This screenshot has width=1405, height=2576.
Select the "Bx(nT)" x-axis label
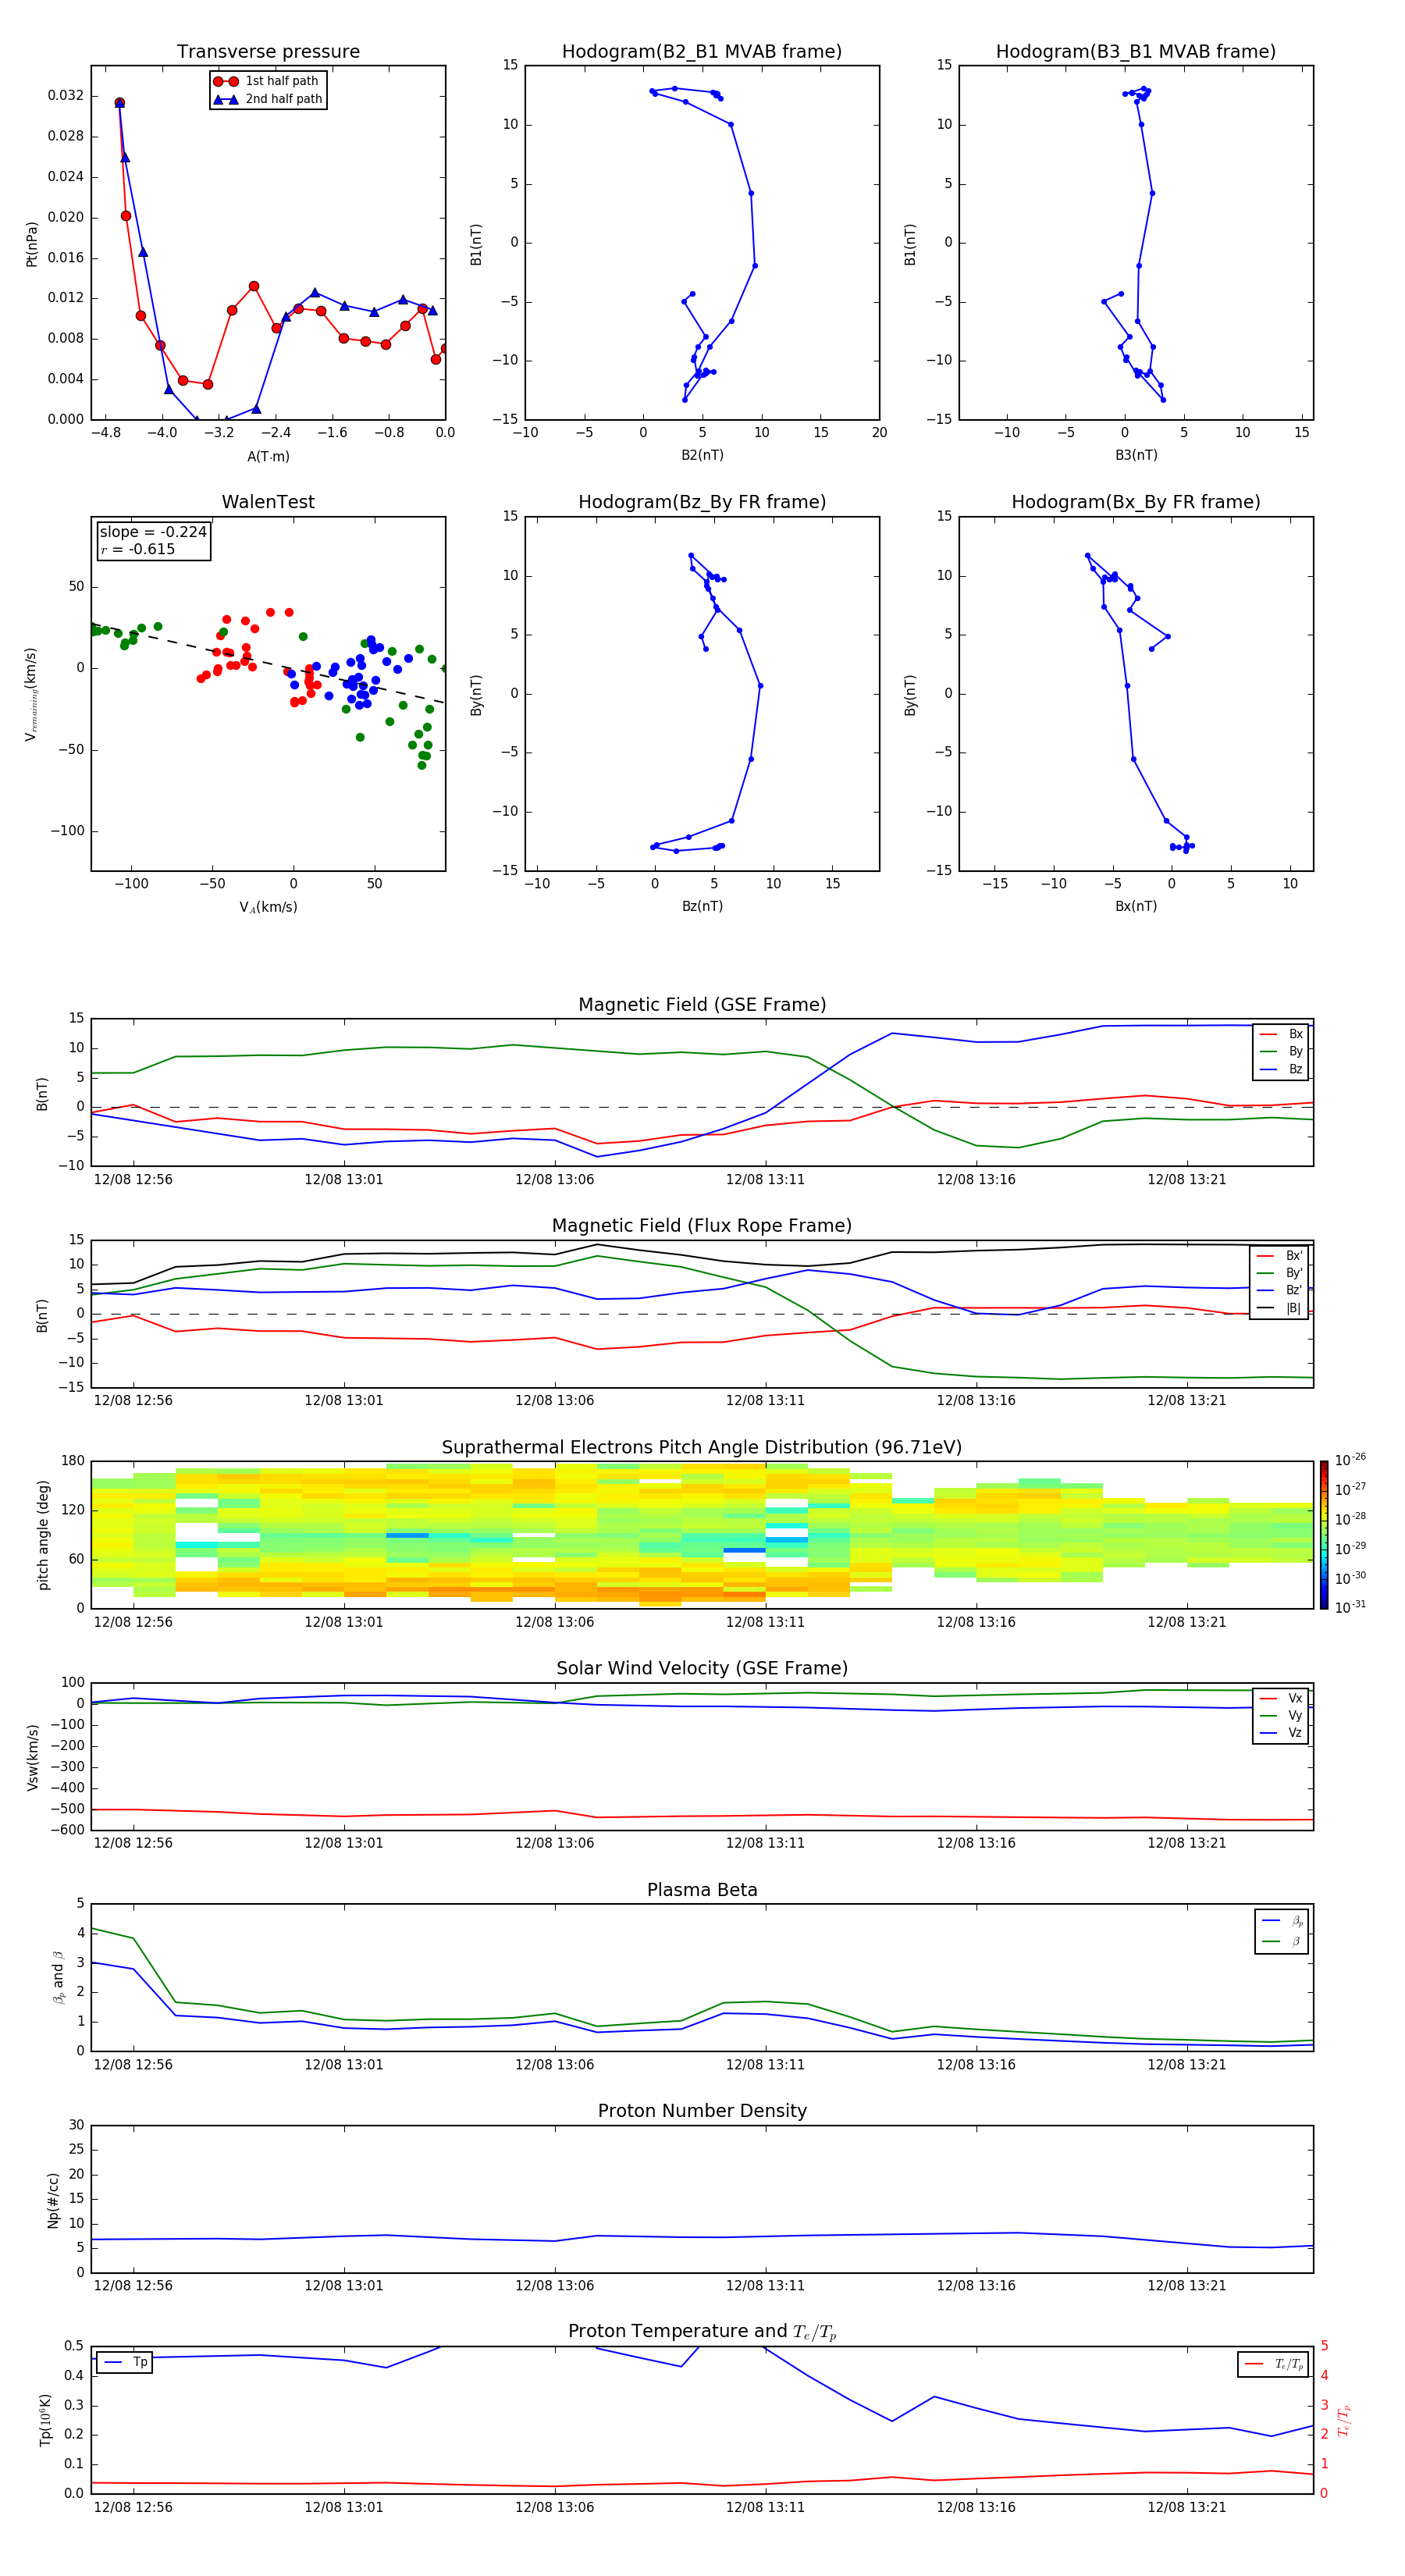[1136, 906]
